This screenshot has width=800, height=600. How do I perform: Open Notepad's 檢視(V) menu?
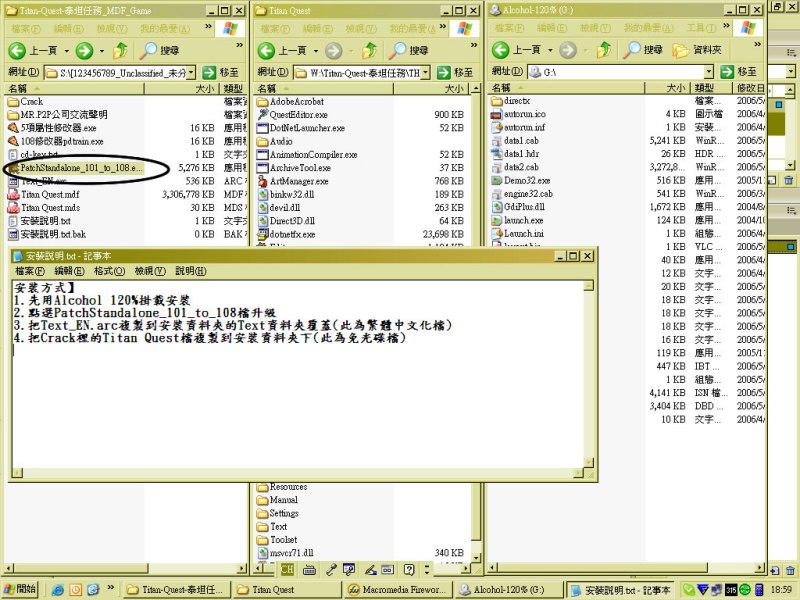coord(150,271)
